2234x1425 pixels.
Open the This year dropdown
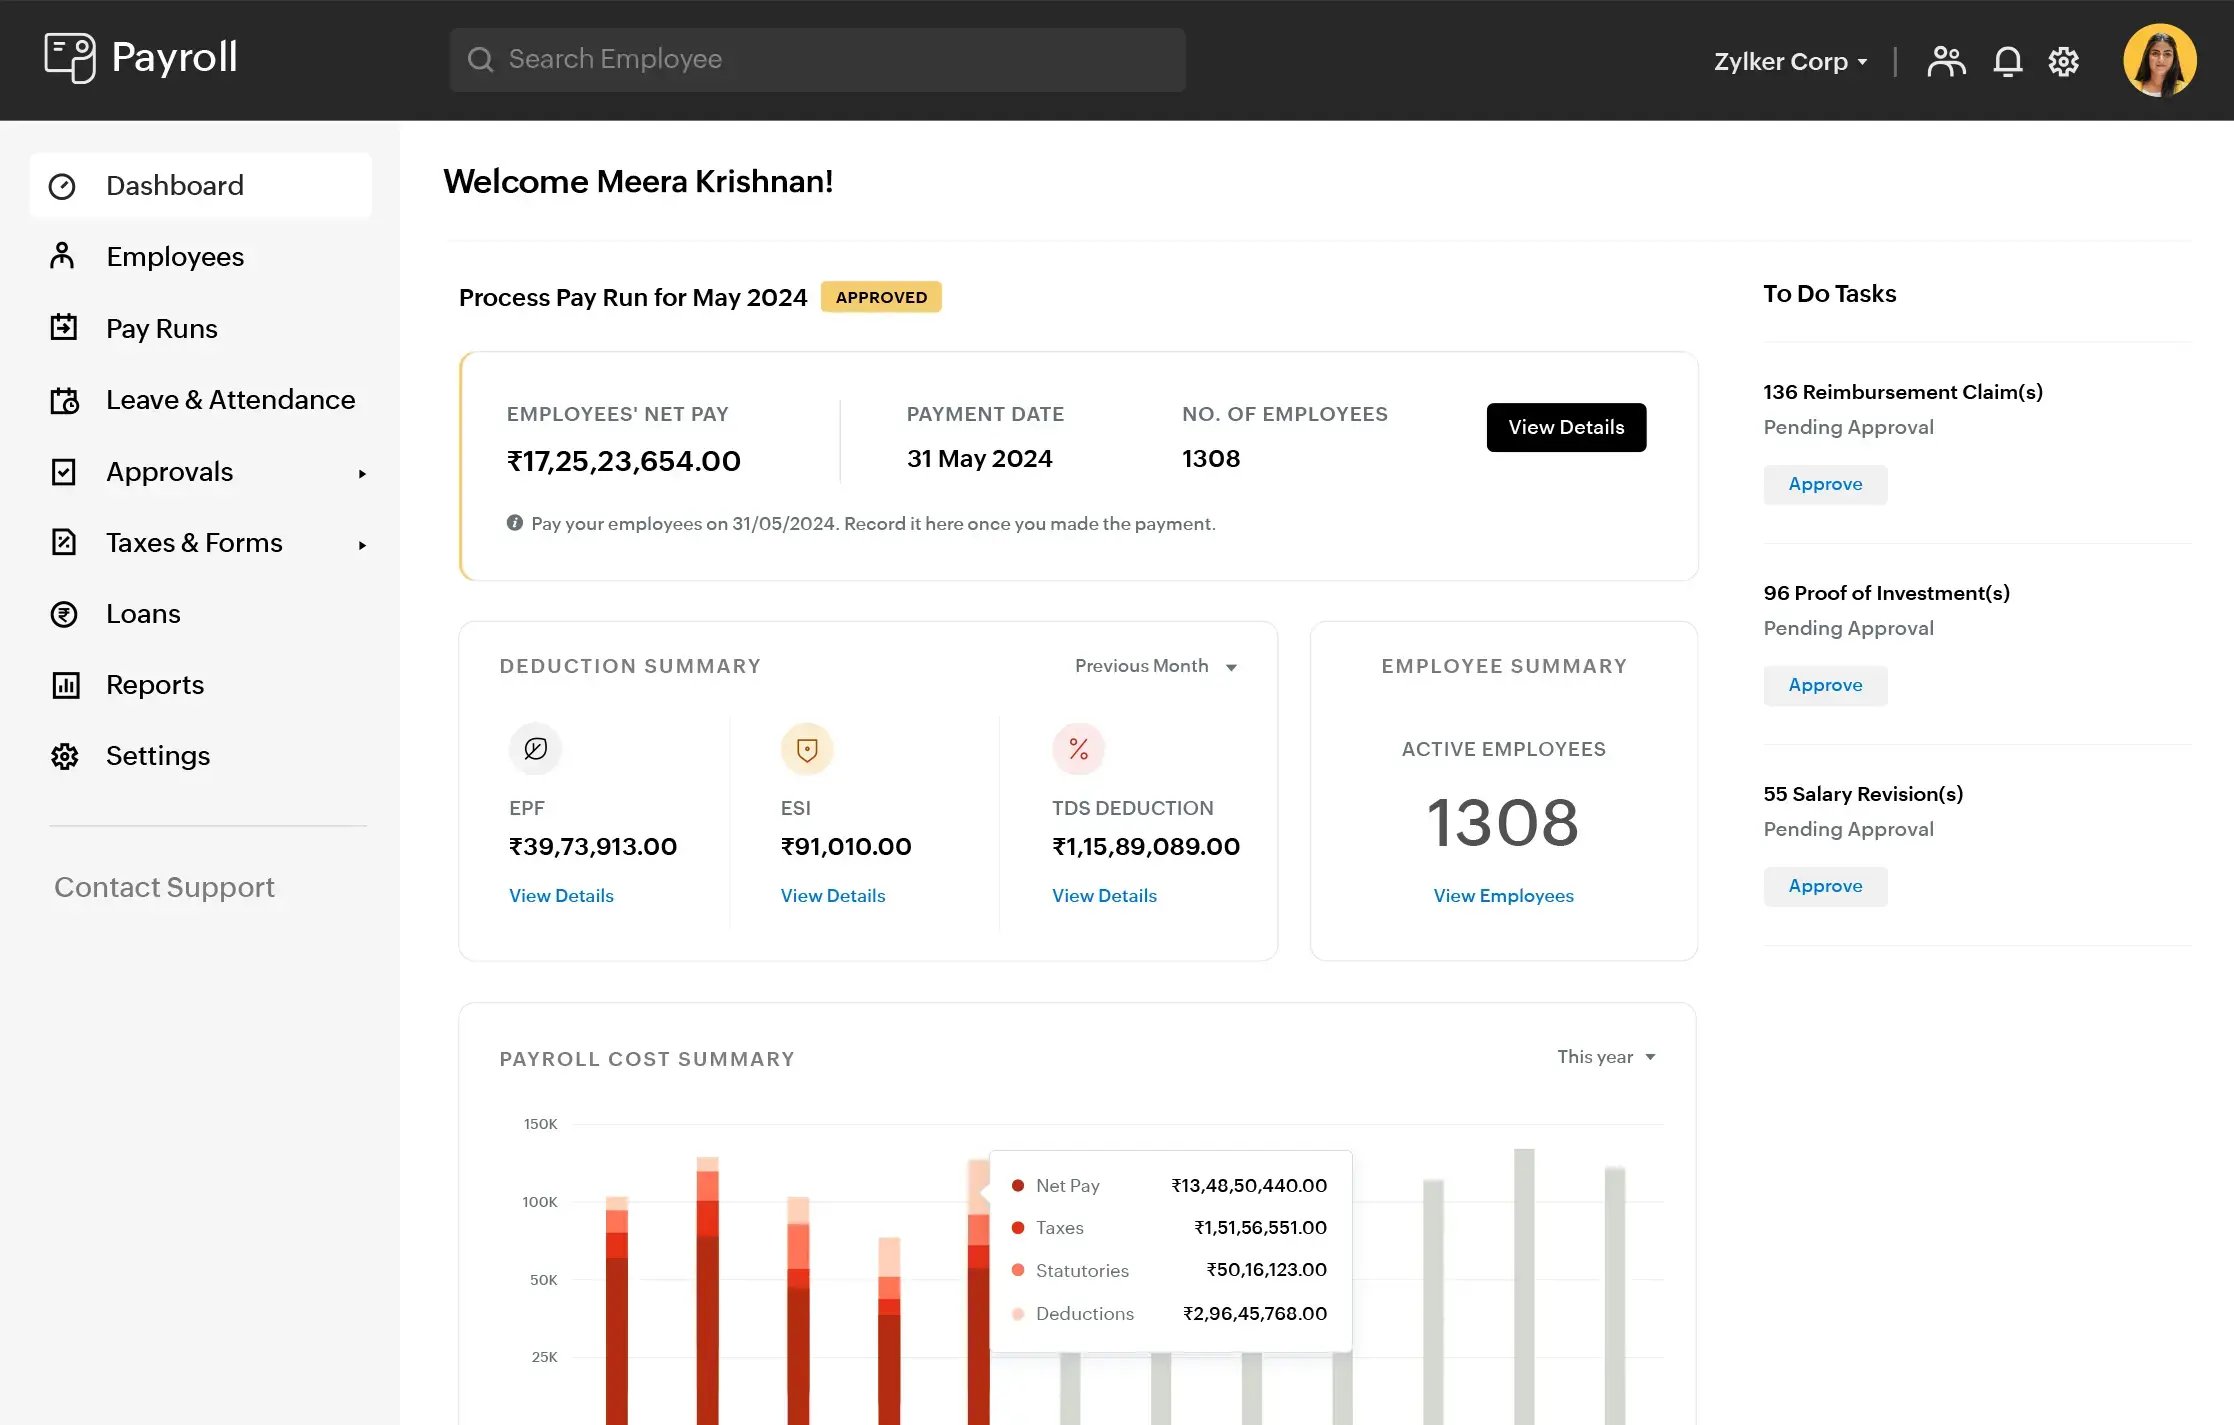pyautogui.click(x=1605, y=1056)
